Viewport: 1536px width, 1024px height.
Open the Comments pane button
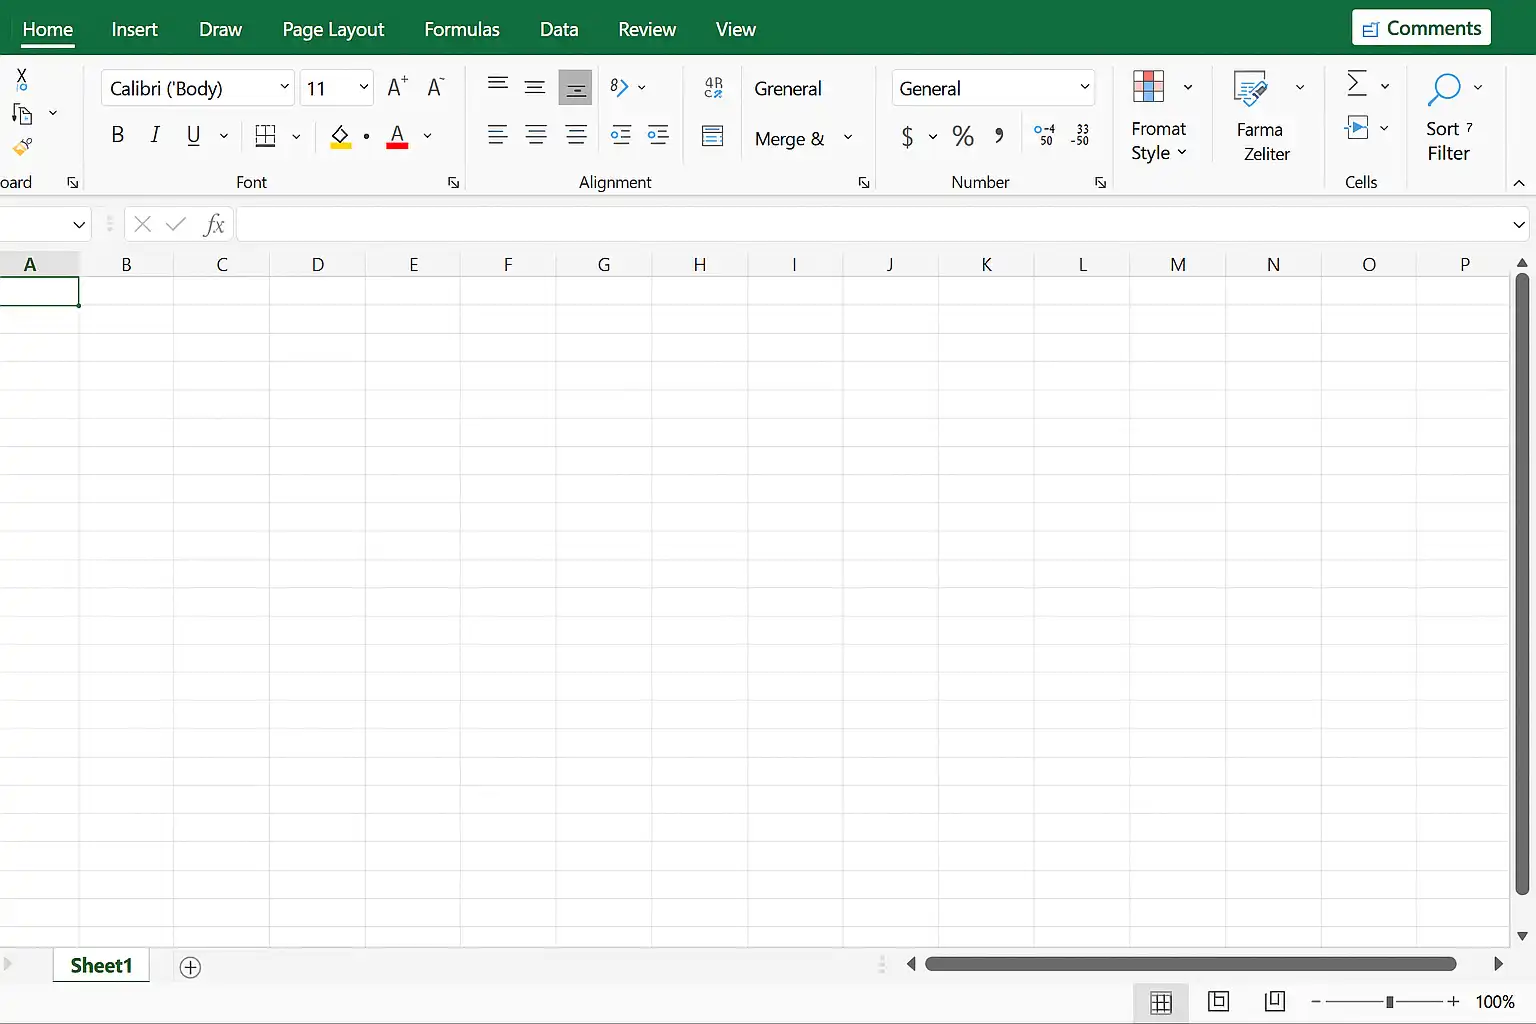click(1421, 28)
